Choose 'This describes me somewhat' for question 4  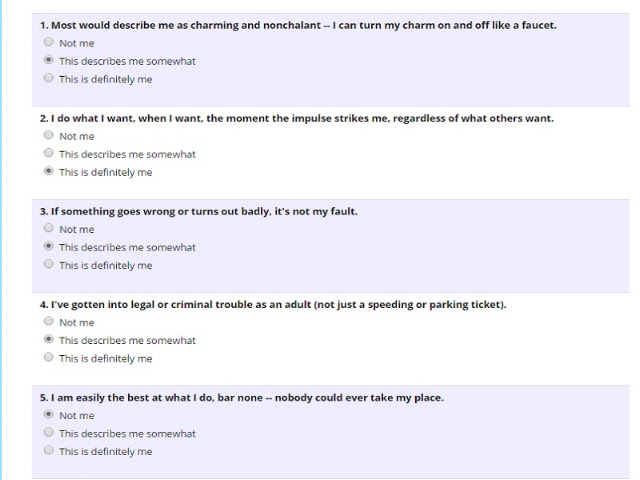click(49, 339)
